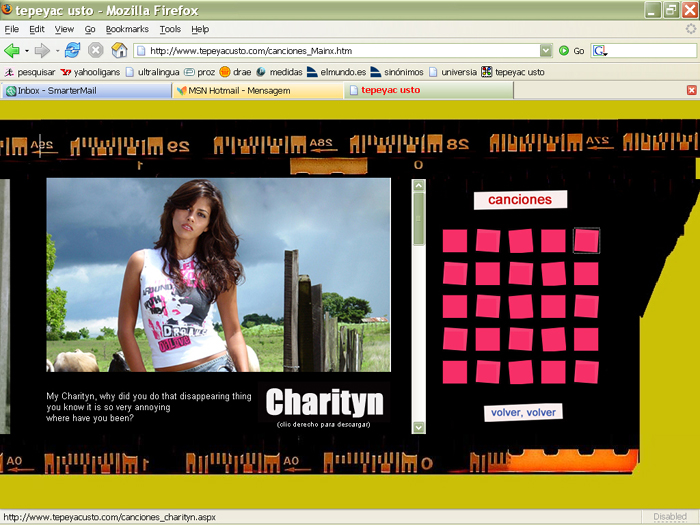Open the medidas bookmark
Image resolution: width=700 pixels, height=525 pixels.
click(279, 72)
